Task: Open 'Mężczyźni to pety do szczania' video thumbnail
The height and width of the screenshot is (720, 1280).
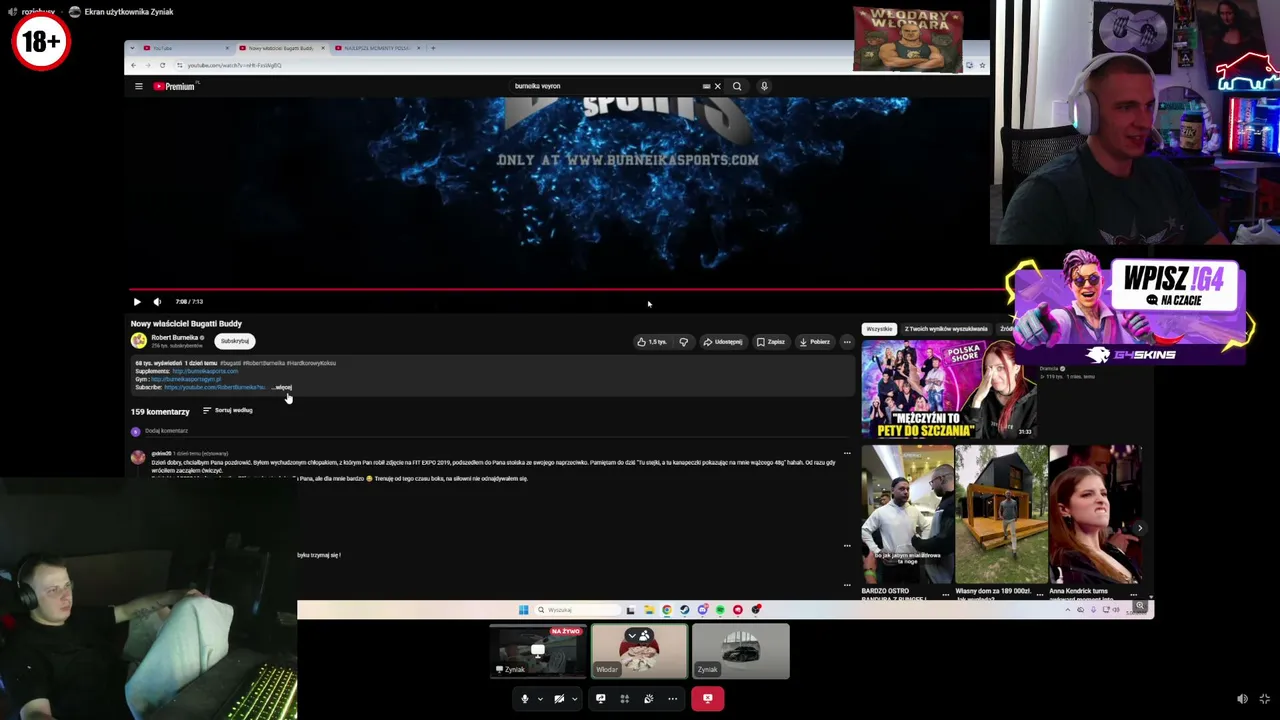Action: (949, 389)
